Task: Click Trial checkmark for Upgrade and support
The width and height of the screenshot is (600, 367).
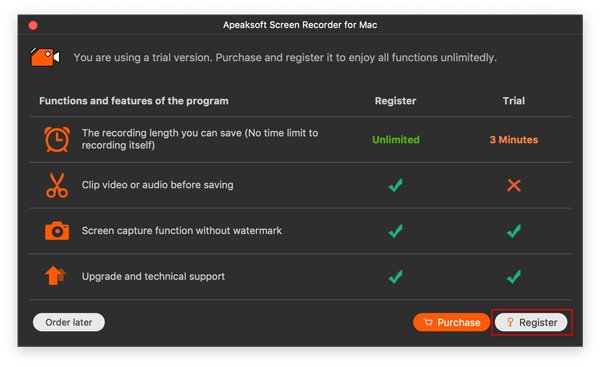Action: point(514,276)
